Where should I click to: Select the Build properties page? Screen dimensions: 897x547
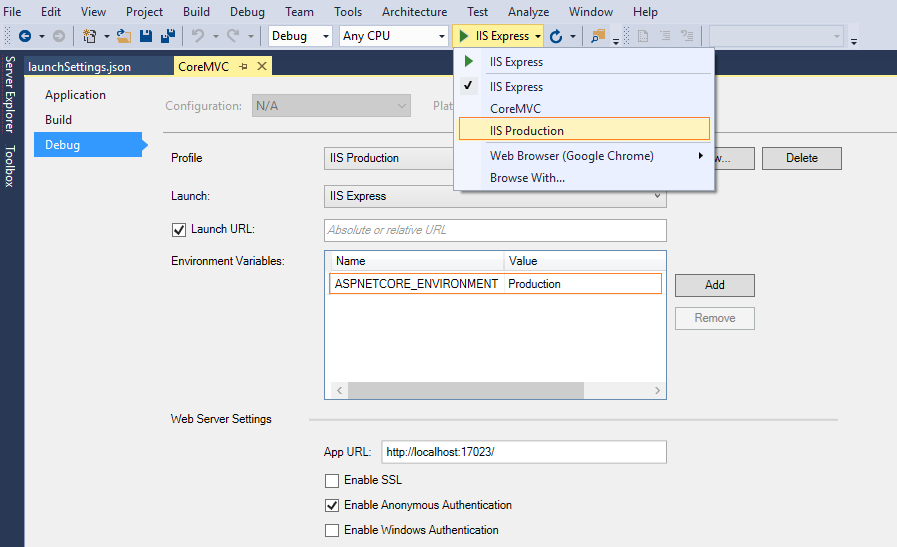[58, 120]
